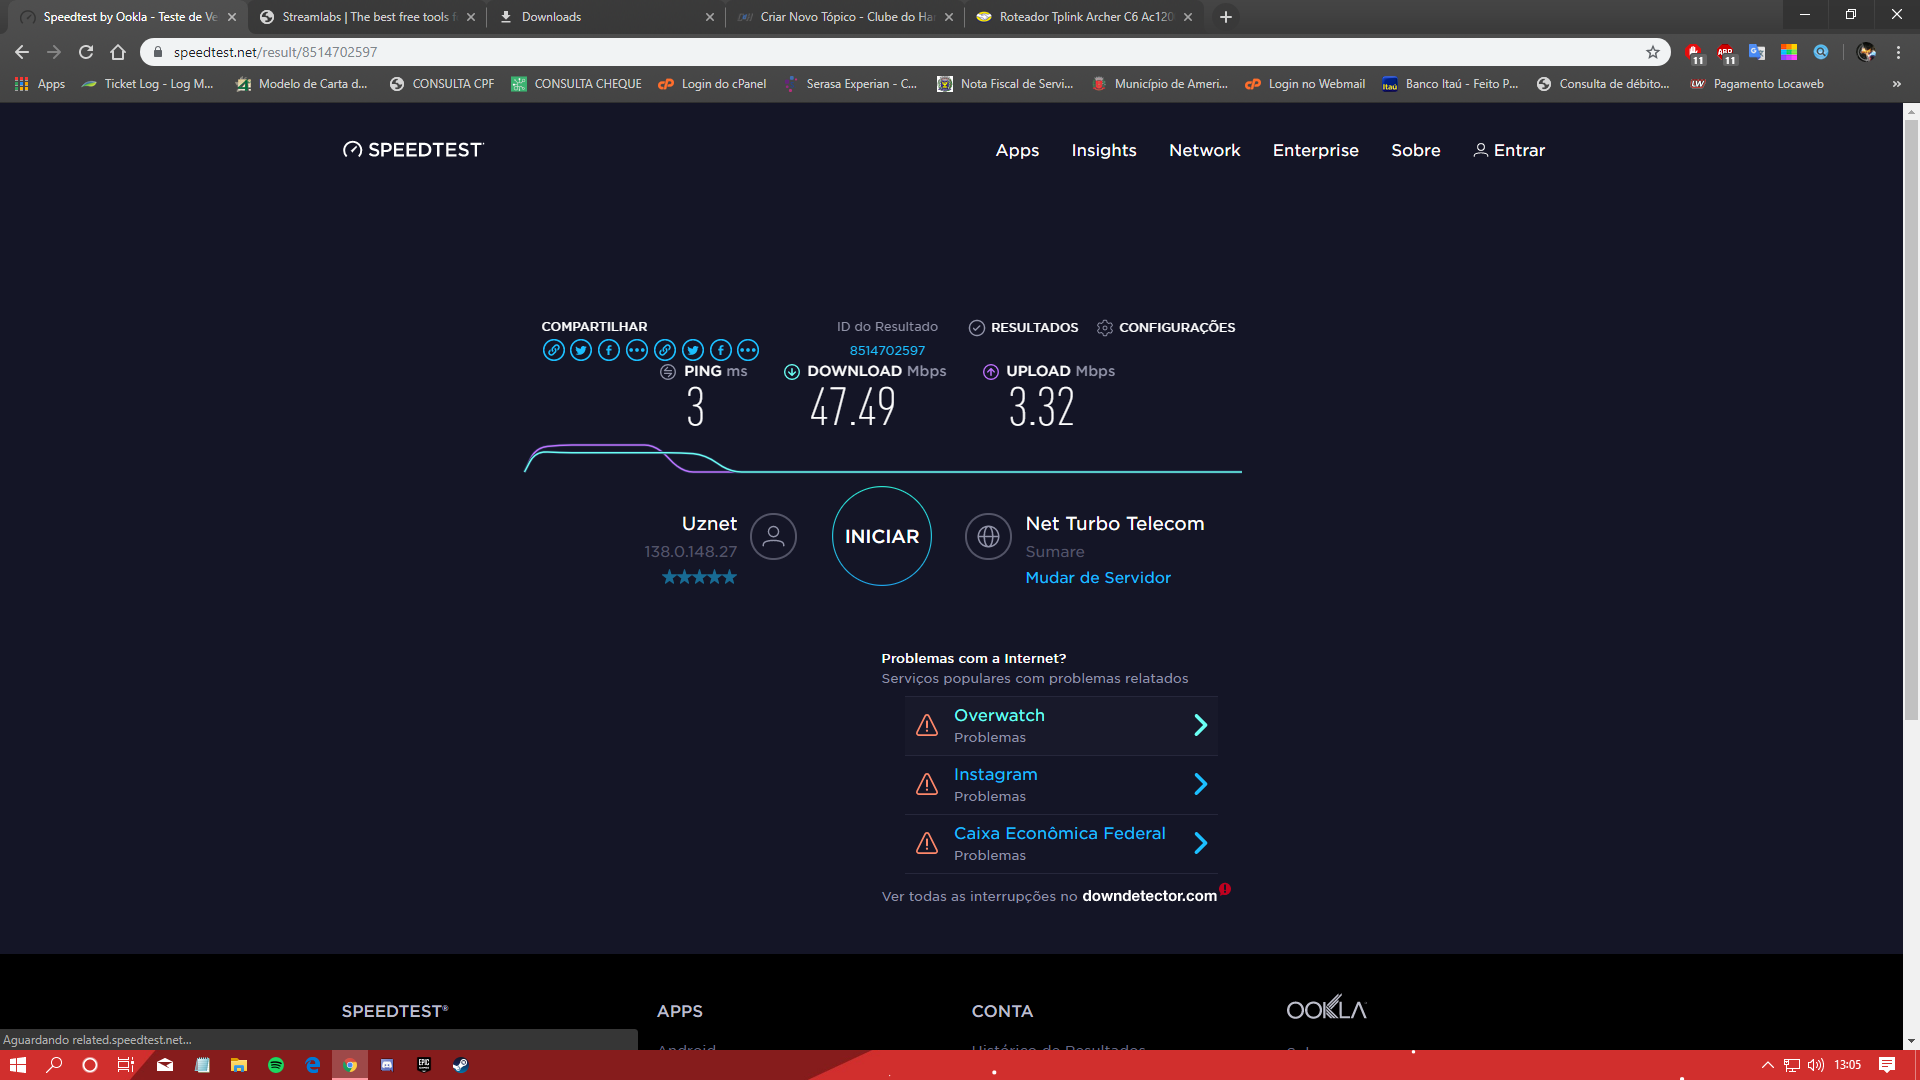Click the Speedtest logo in the header
Screen dimensions: 1920x1080
[413, 150]
